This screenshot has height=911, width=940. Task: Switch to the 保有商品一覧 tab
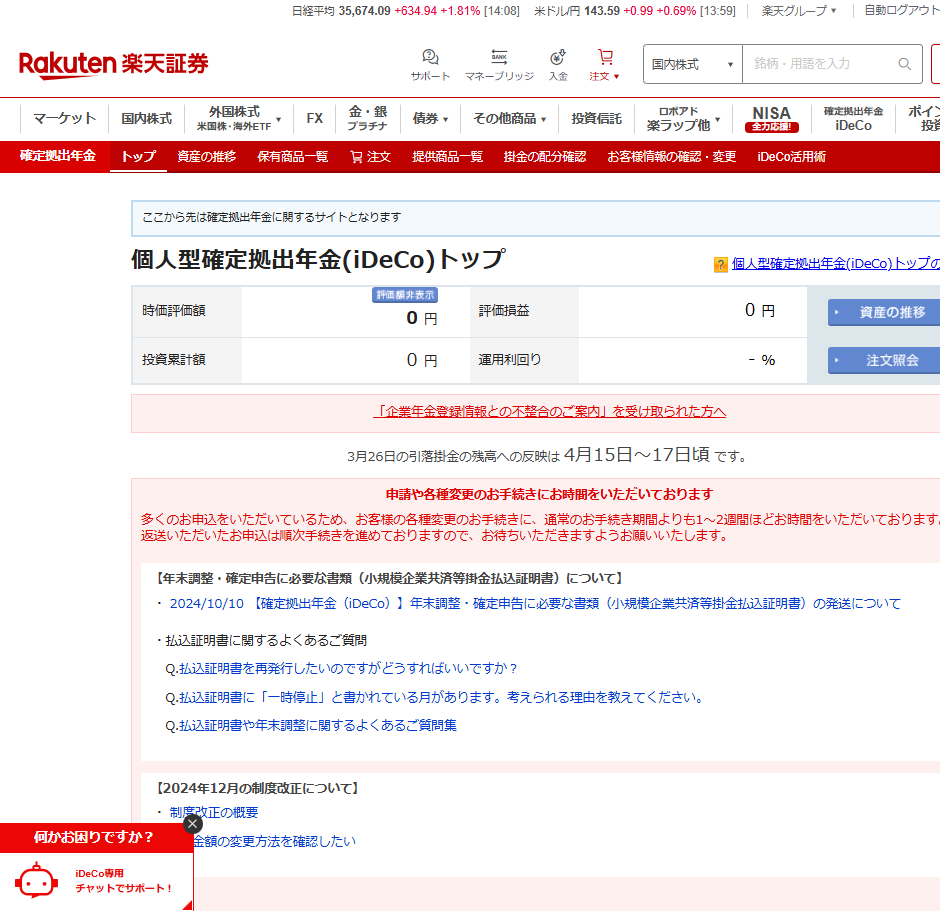(292, 157)
